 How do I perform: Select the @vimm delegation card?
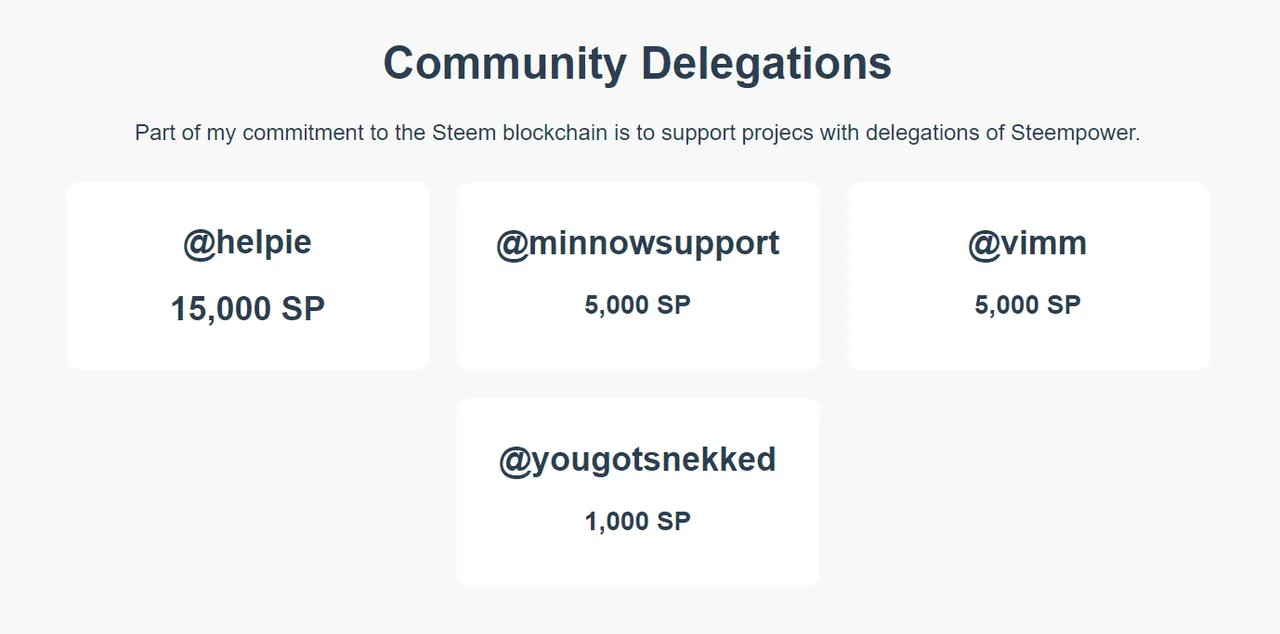click(x=1028, y=276)
